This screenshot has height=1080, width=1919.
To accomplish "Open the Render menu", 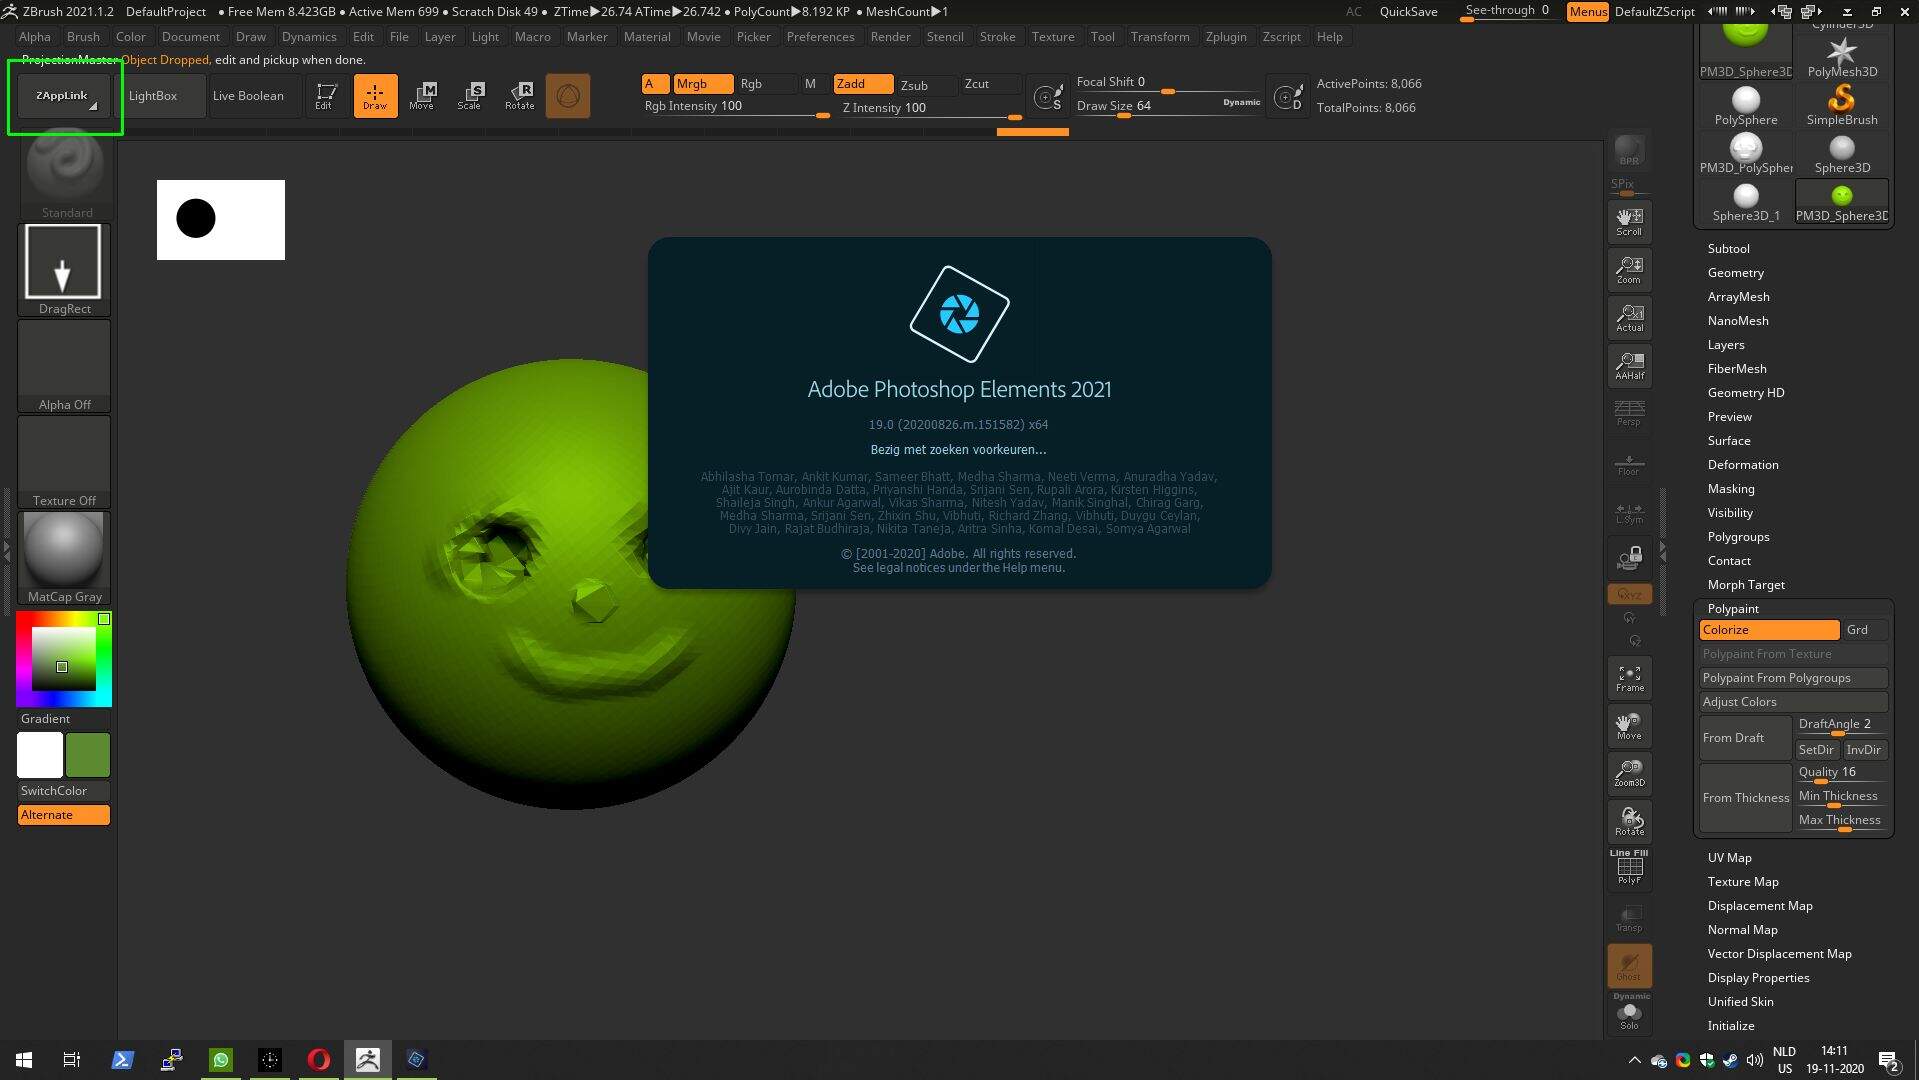I will (890, 37).
